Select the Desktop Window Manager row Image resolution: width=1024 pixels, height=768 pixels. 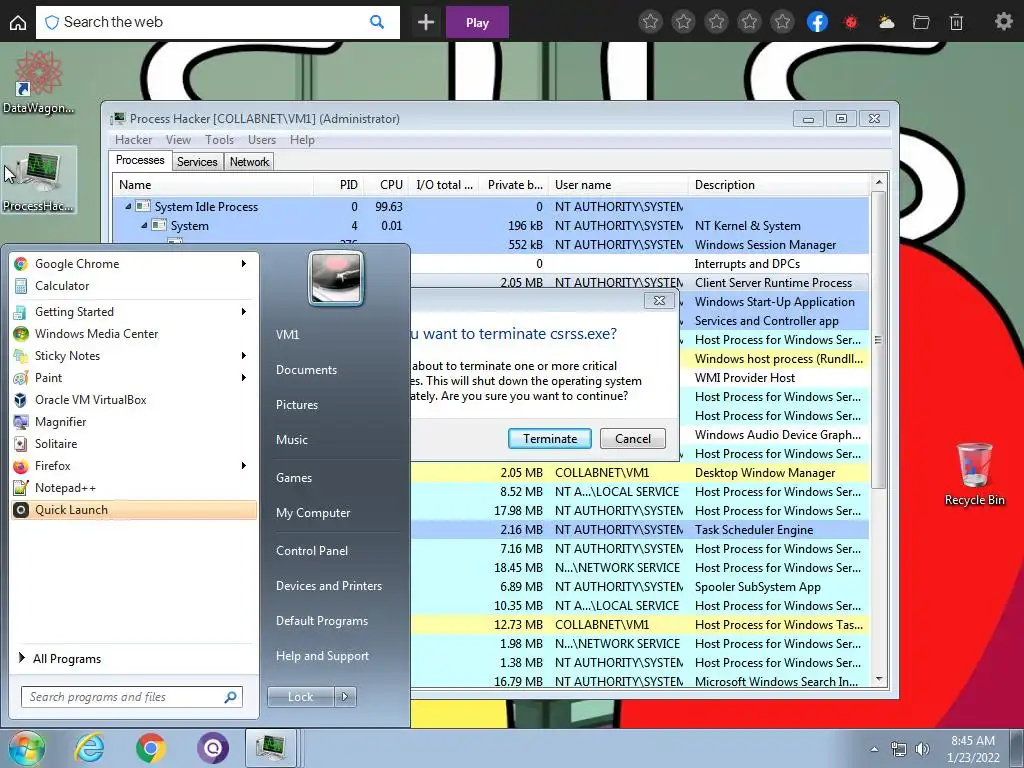tap(640, 473)
